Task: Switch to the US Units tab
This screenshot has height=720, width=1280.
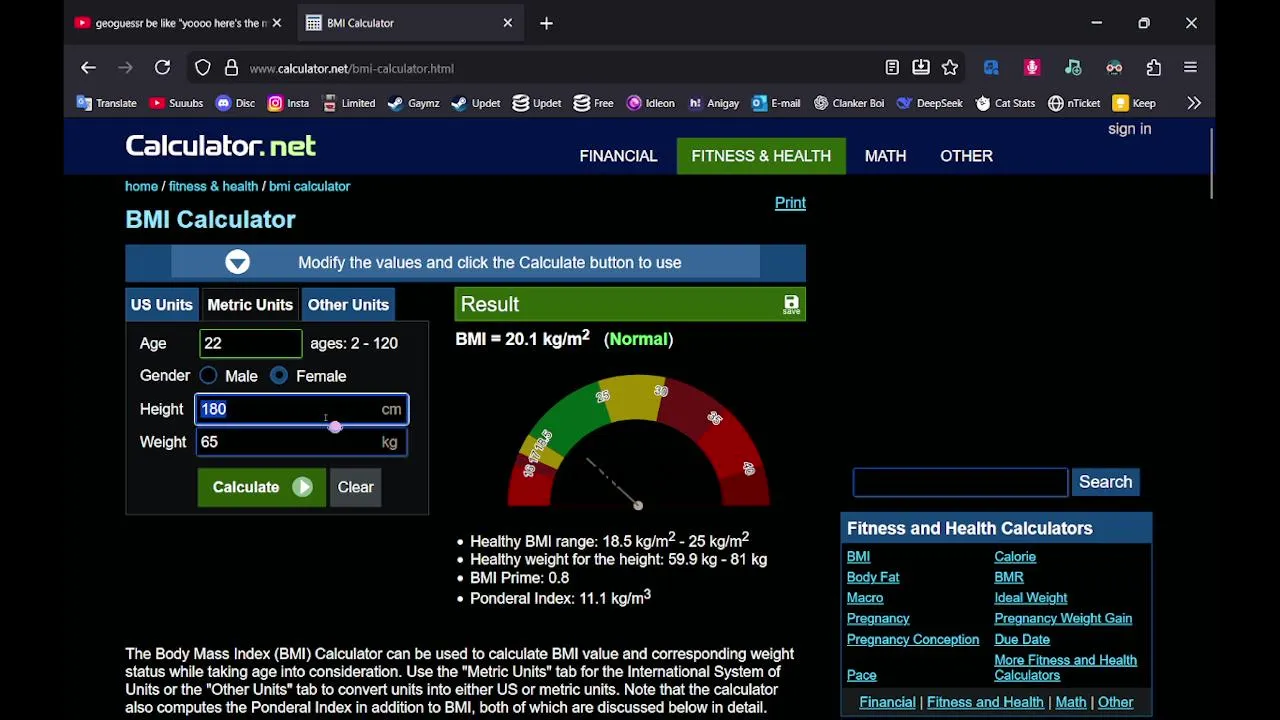Action: pos(161,305)
